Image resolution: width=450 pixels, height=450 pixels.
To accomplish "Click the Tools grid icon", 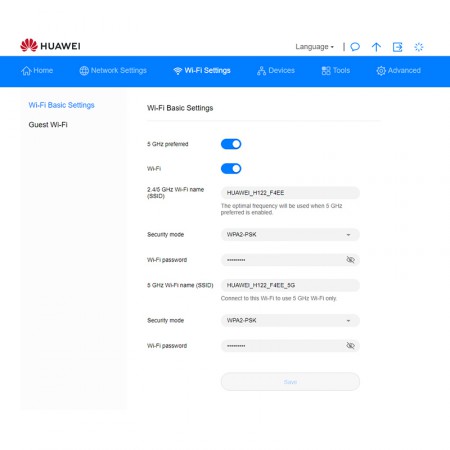I will [x=326, y=71].
